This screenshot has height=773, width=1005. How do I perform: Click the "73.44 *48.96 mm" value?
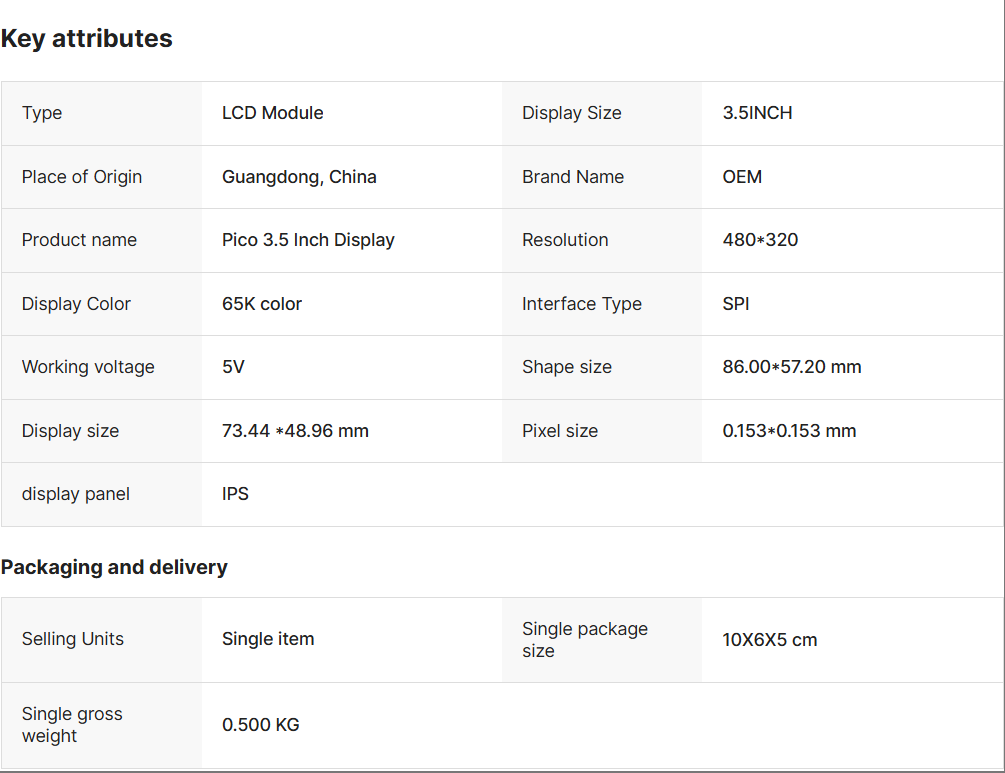click(x=295, y=431)
